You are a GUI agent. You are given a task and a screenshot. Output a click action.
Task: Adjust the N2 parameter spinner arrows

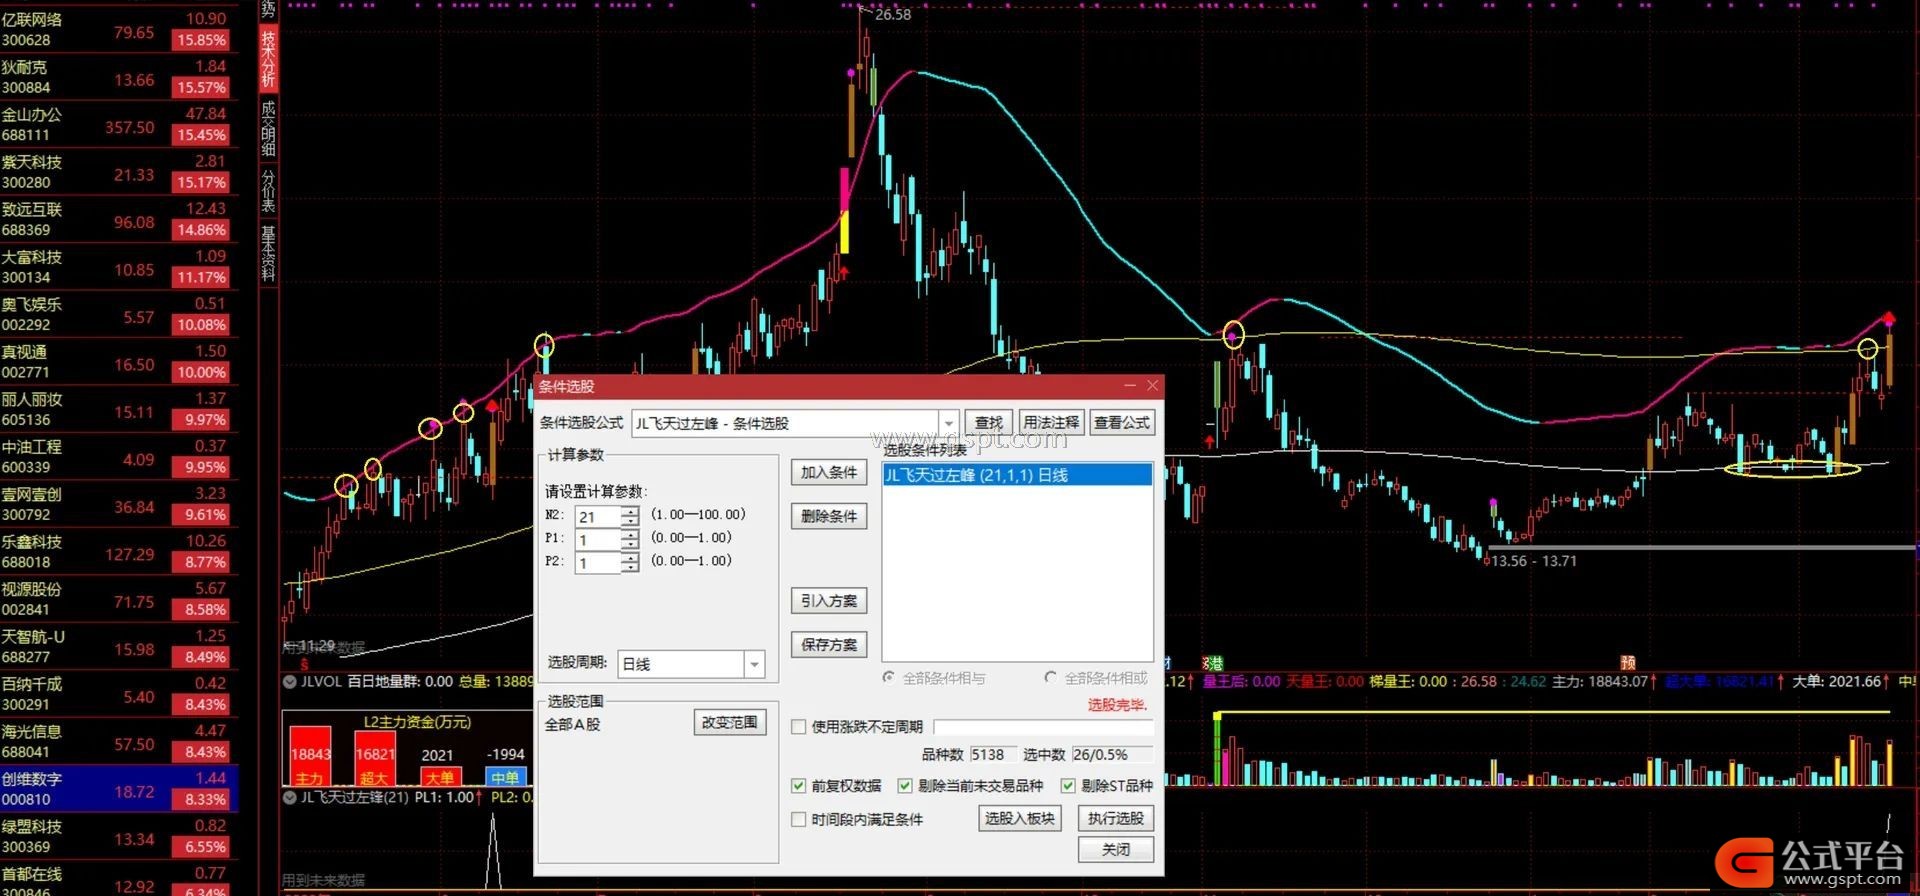coord(630,516)
